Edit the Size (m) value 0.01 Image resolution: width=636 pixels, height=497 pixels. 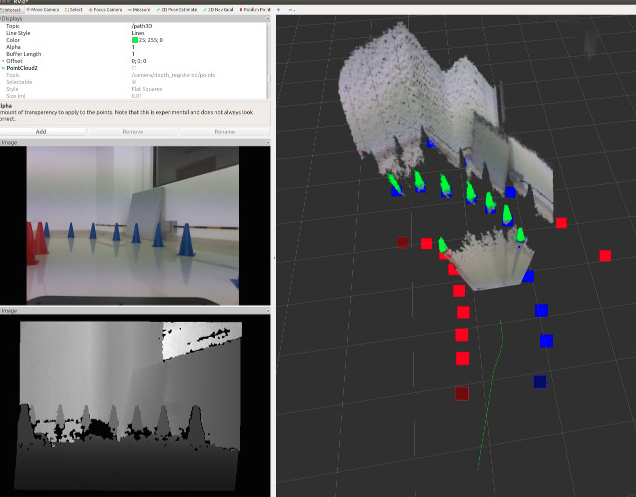[136, 96]
